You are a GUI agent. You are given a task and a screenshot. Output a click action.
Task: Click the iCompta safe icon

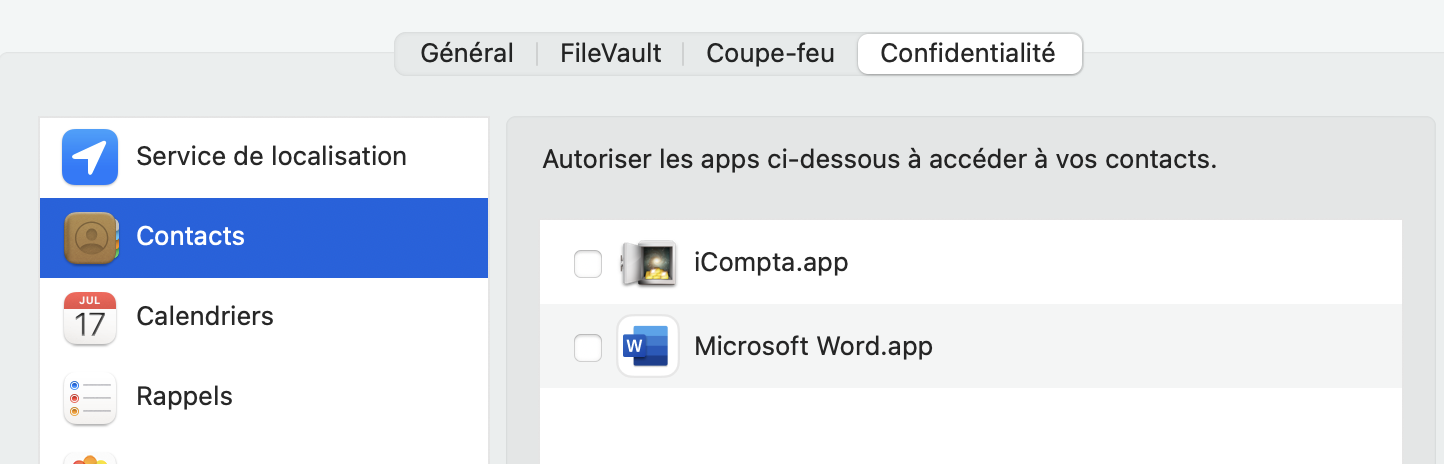click(648, 264)
